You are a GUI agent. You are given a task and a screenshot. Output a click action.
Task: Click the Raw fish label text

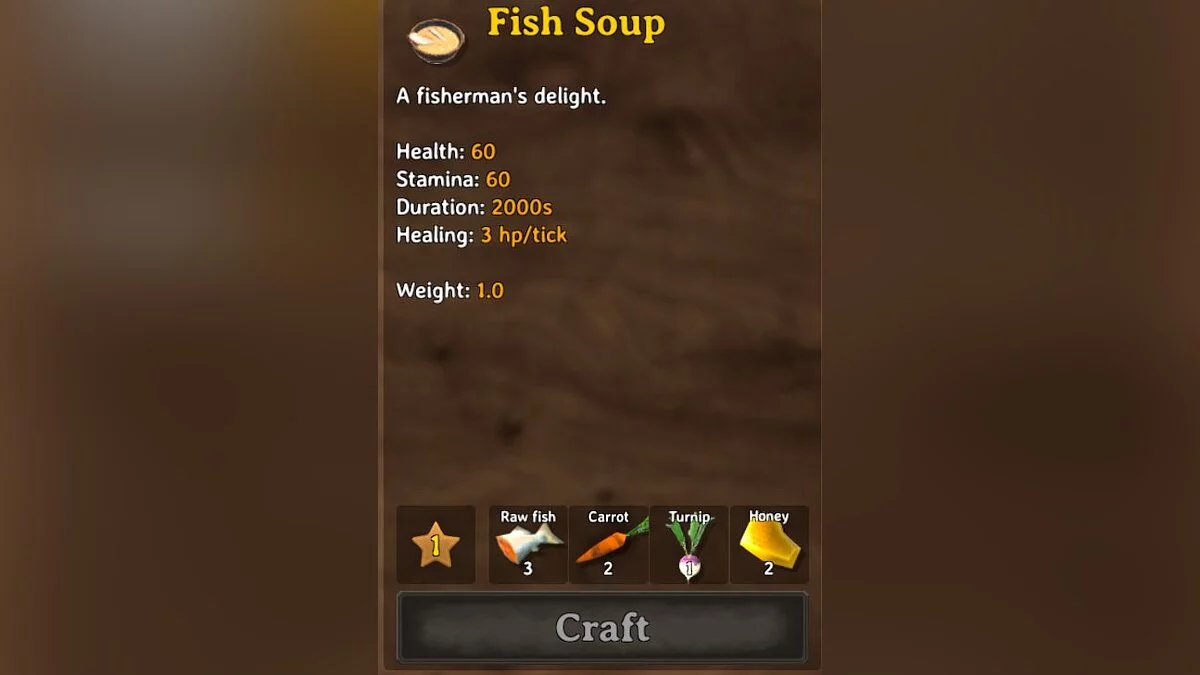(528, 517)
